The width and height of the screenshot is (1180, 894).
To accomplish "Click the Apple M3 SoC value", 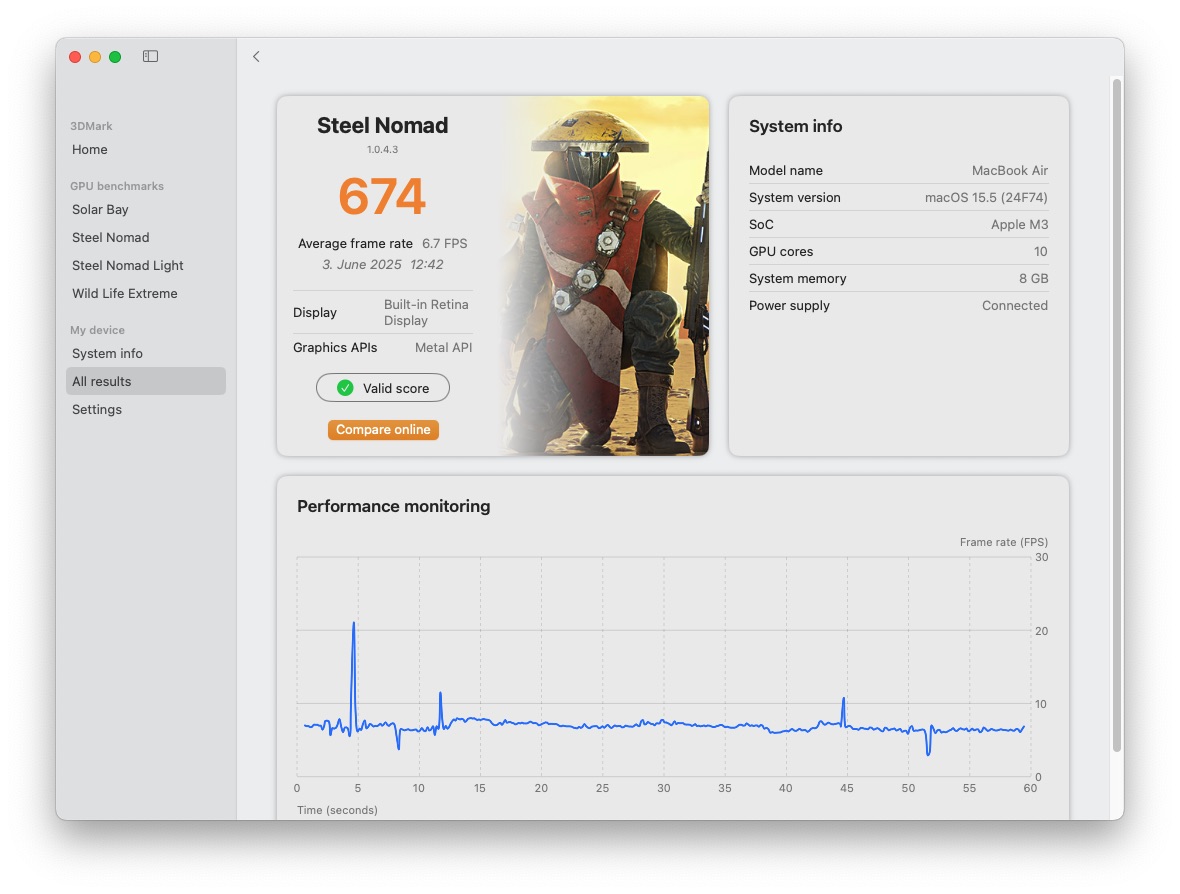I will pos(1020,225).
